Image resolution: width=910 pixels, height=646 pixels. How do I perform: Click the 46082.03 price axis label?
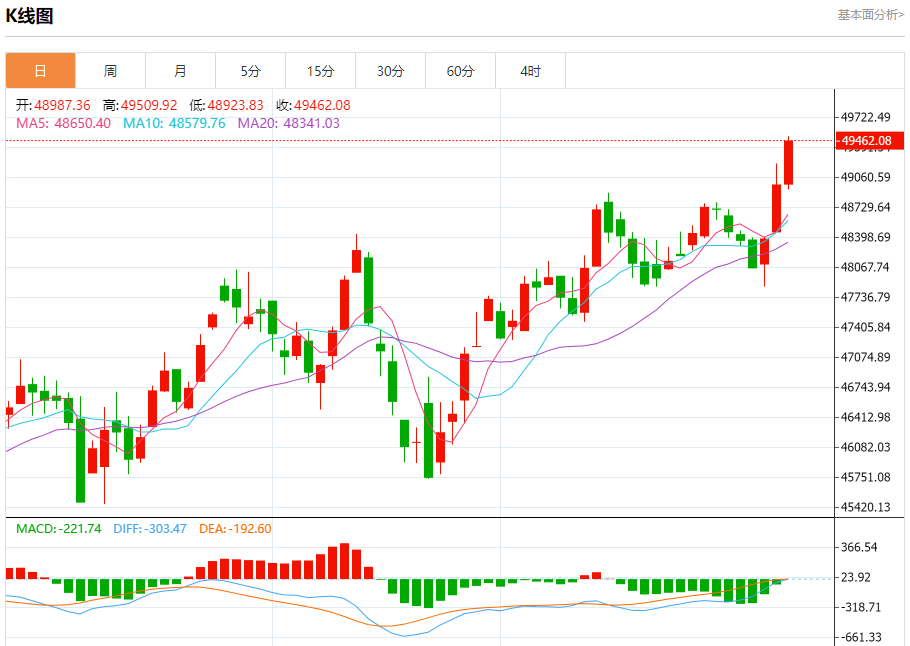[865, 447]
